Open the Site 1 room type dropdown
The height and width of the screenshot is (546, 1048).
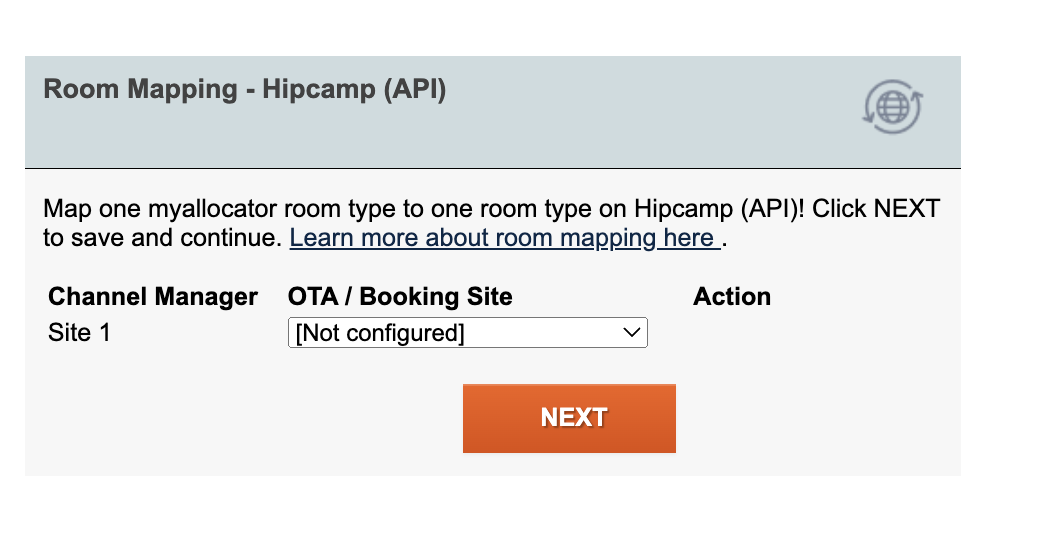(467, 333)
